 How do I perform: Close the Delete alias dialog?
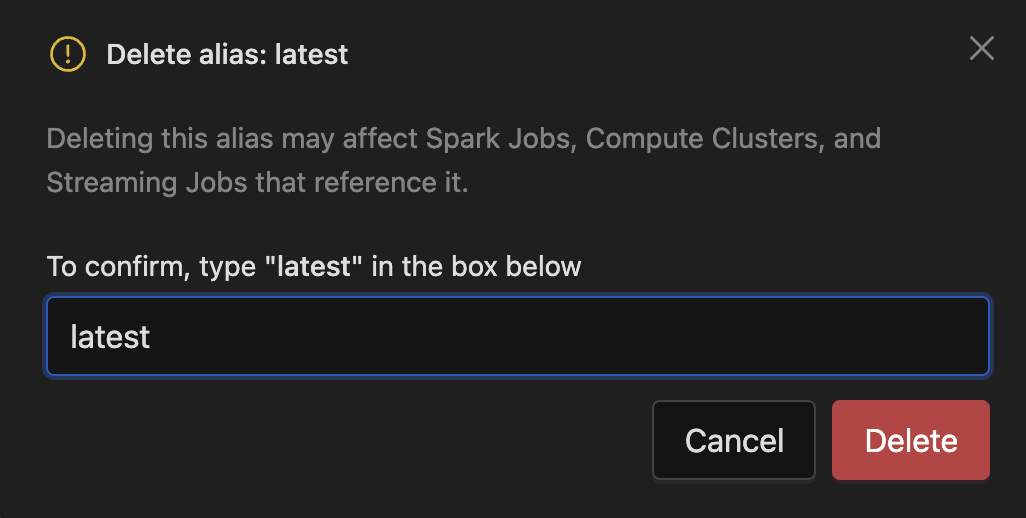tap(981, 48)
